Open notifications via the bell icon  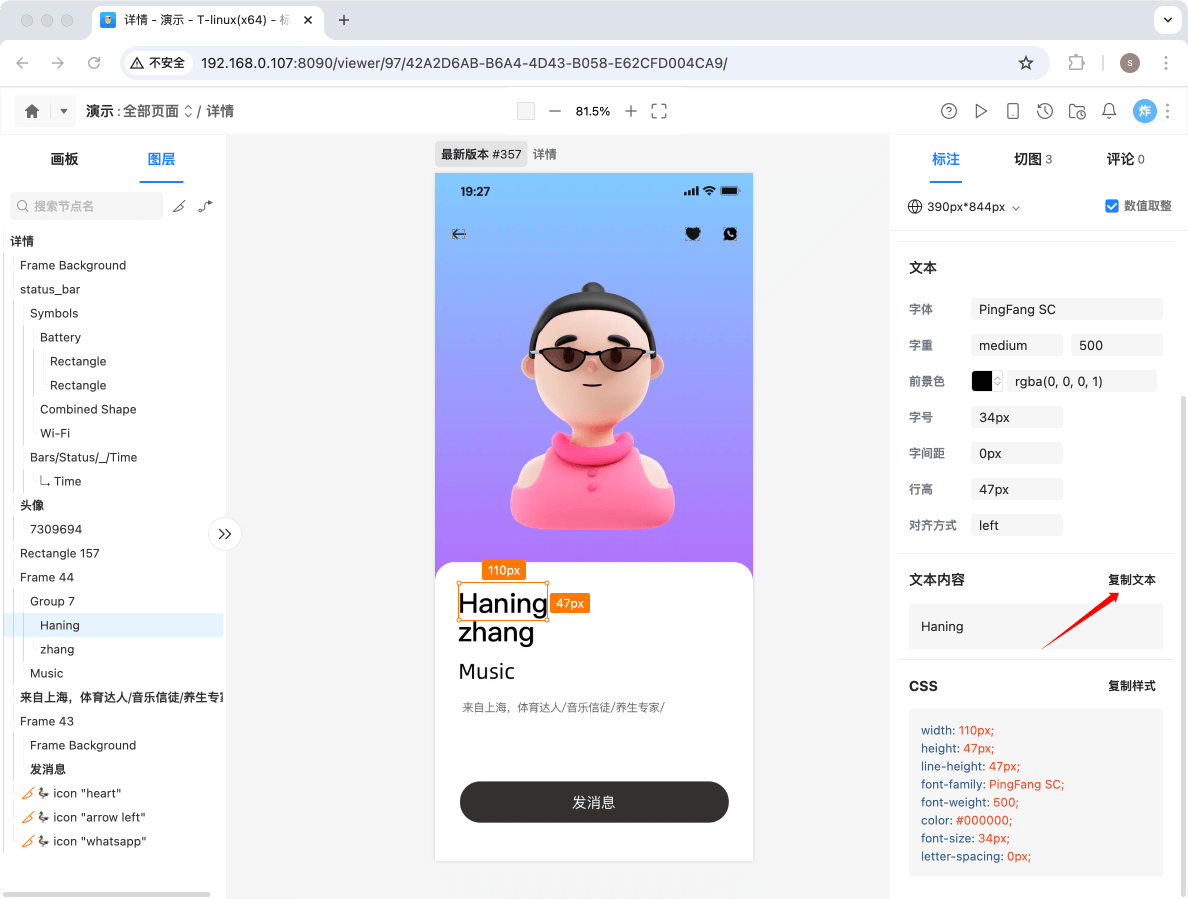tap(1108, 111)
